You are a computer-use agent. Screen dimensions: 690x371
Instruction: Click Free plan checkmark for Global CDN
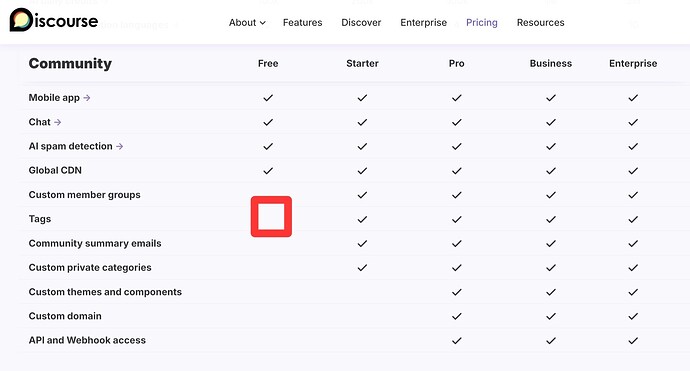pyautogui.click(x=268, y=170)
